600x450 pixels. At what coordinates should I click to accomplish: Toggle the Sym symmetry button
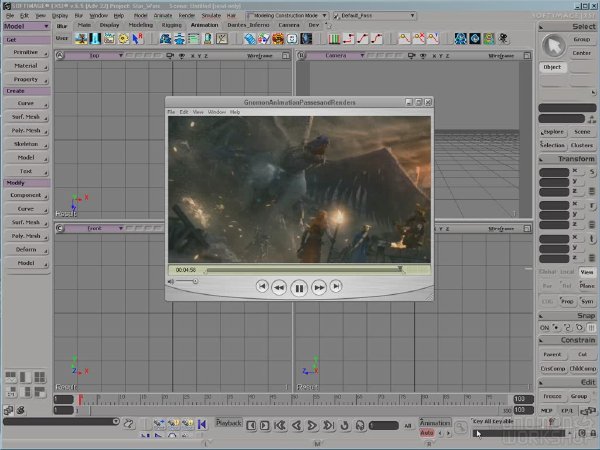pos(587,302)
